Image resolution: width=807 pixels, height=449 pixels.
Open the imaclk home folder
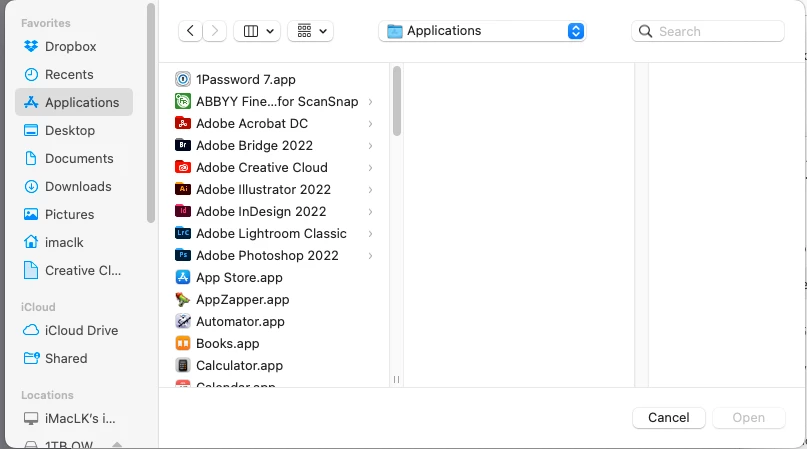pyautogui.click(x=74, y=242)
